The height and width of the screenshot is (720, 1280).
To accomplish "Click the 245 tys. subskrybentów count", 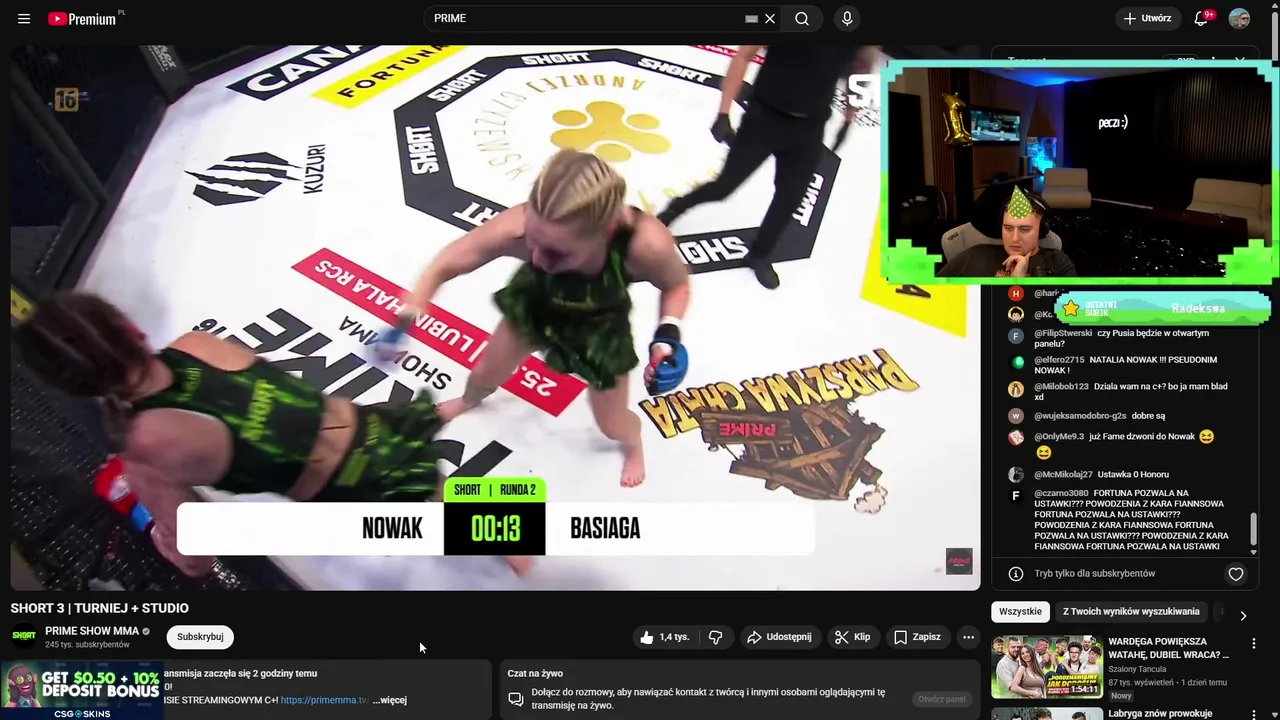I will coord(87,645).
